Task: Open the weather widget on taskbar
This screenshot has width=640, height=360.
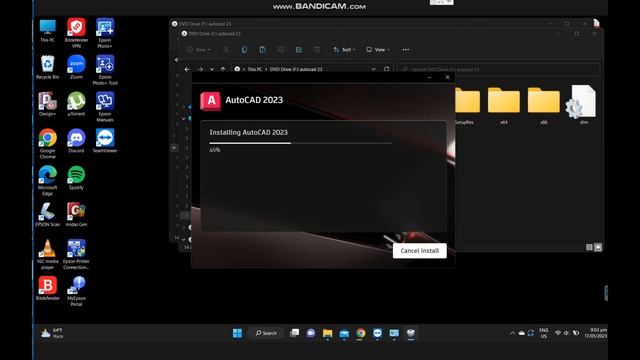Action: click(x=52, y=333)
